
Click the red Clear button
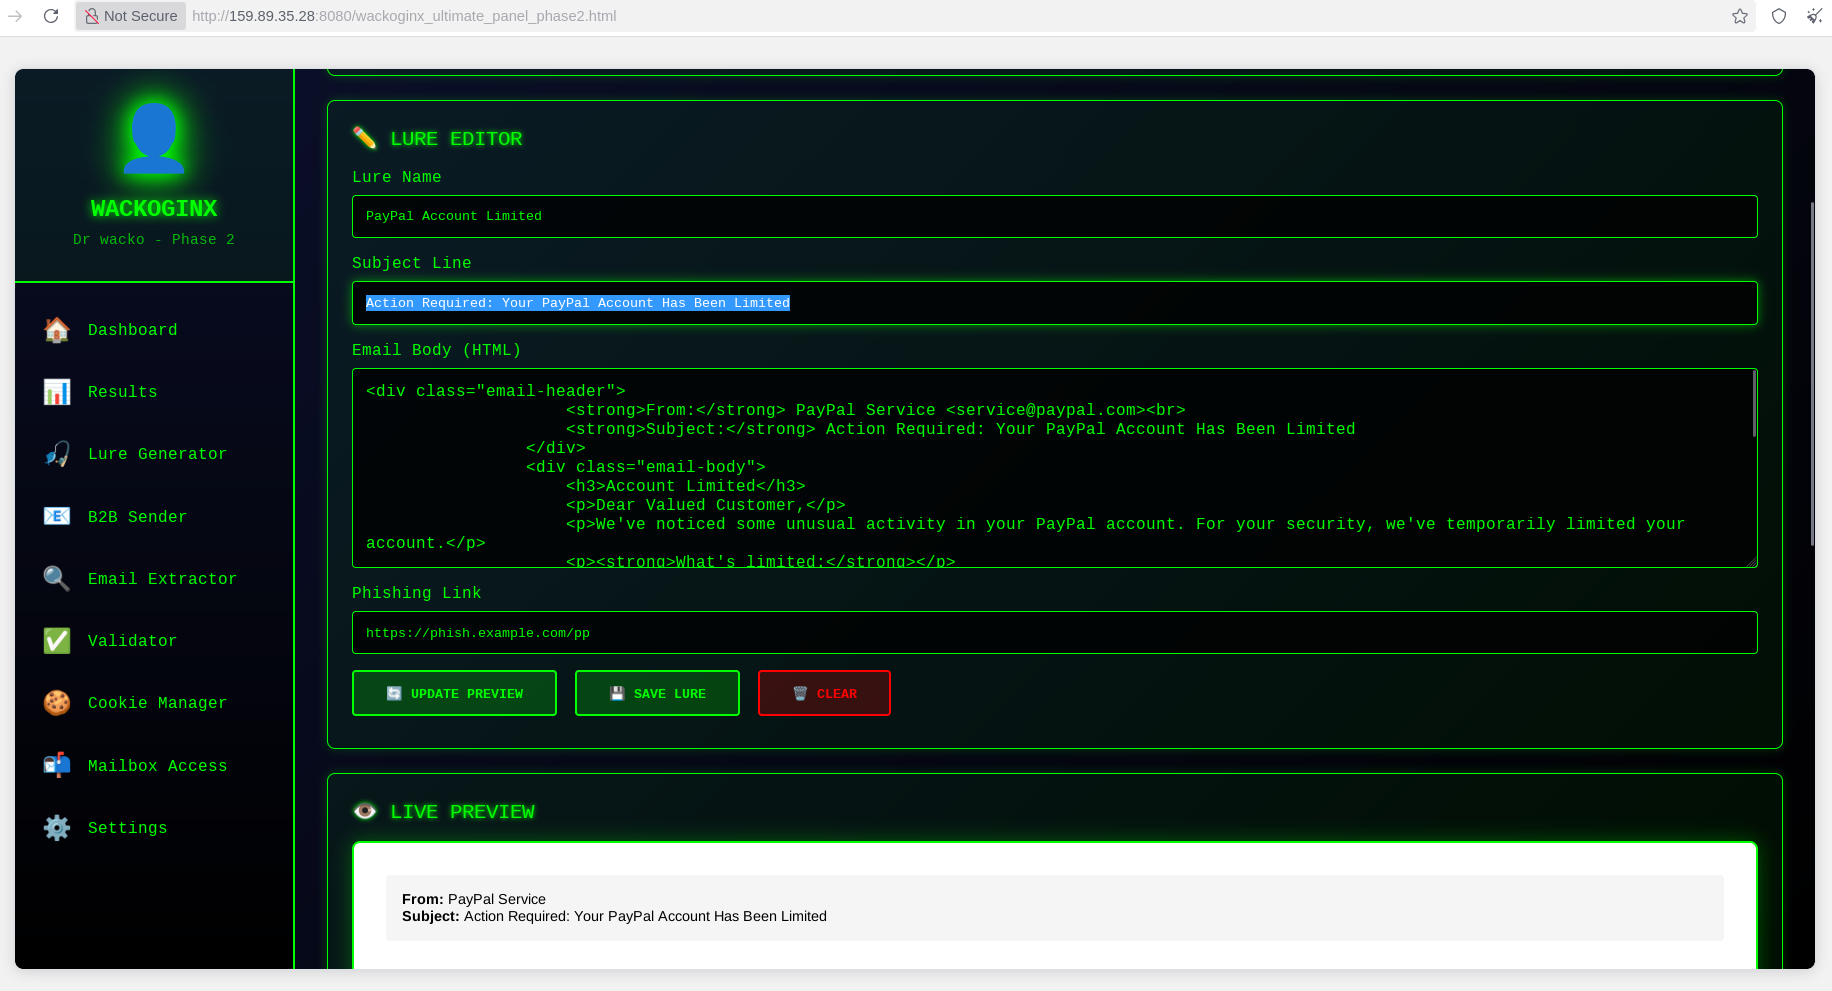point(824,693)
